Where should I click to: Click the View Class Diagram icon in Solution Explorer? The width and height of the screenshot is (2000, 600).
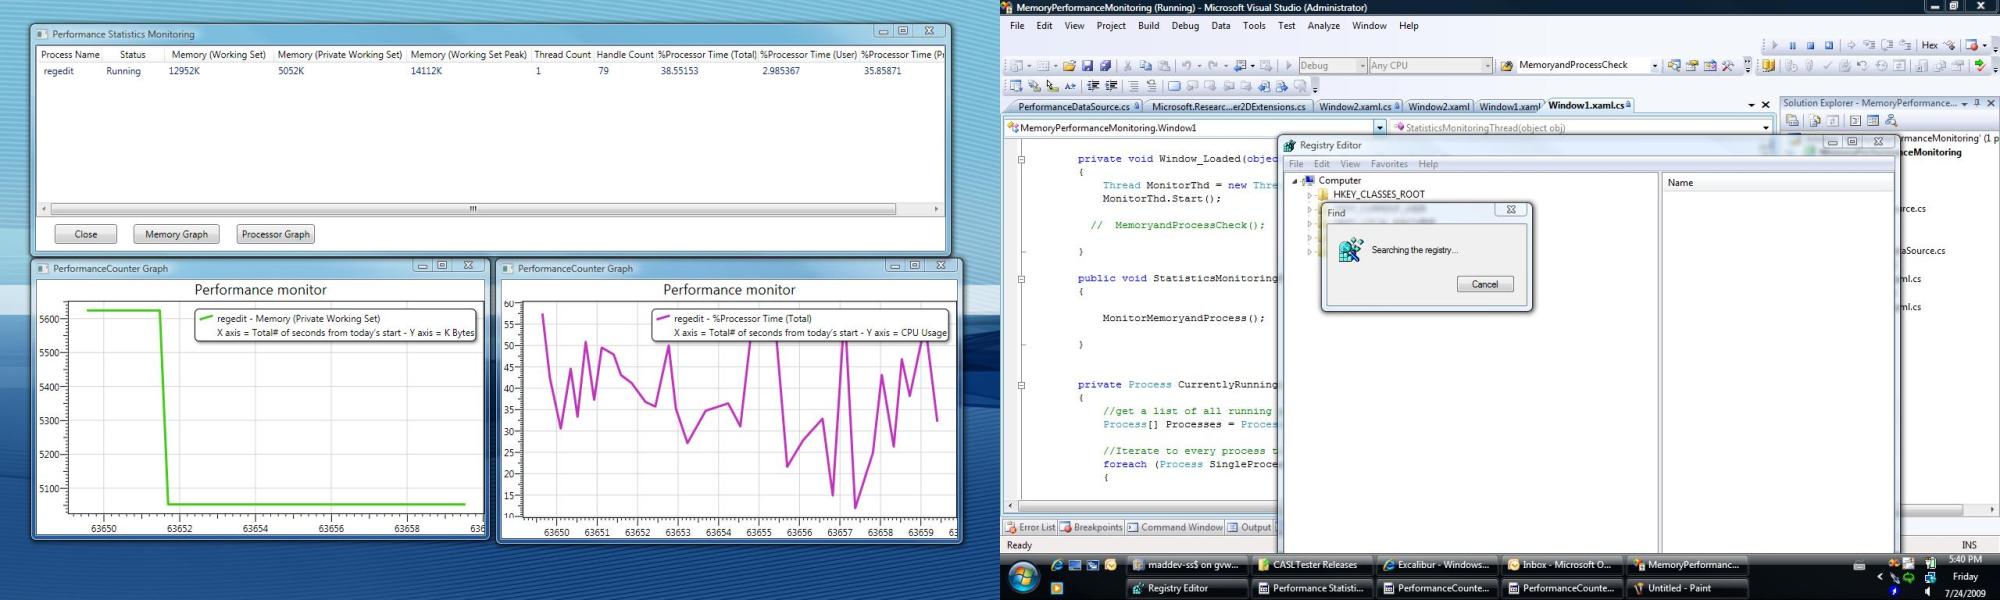point(1890,121)
